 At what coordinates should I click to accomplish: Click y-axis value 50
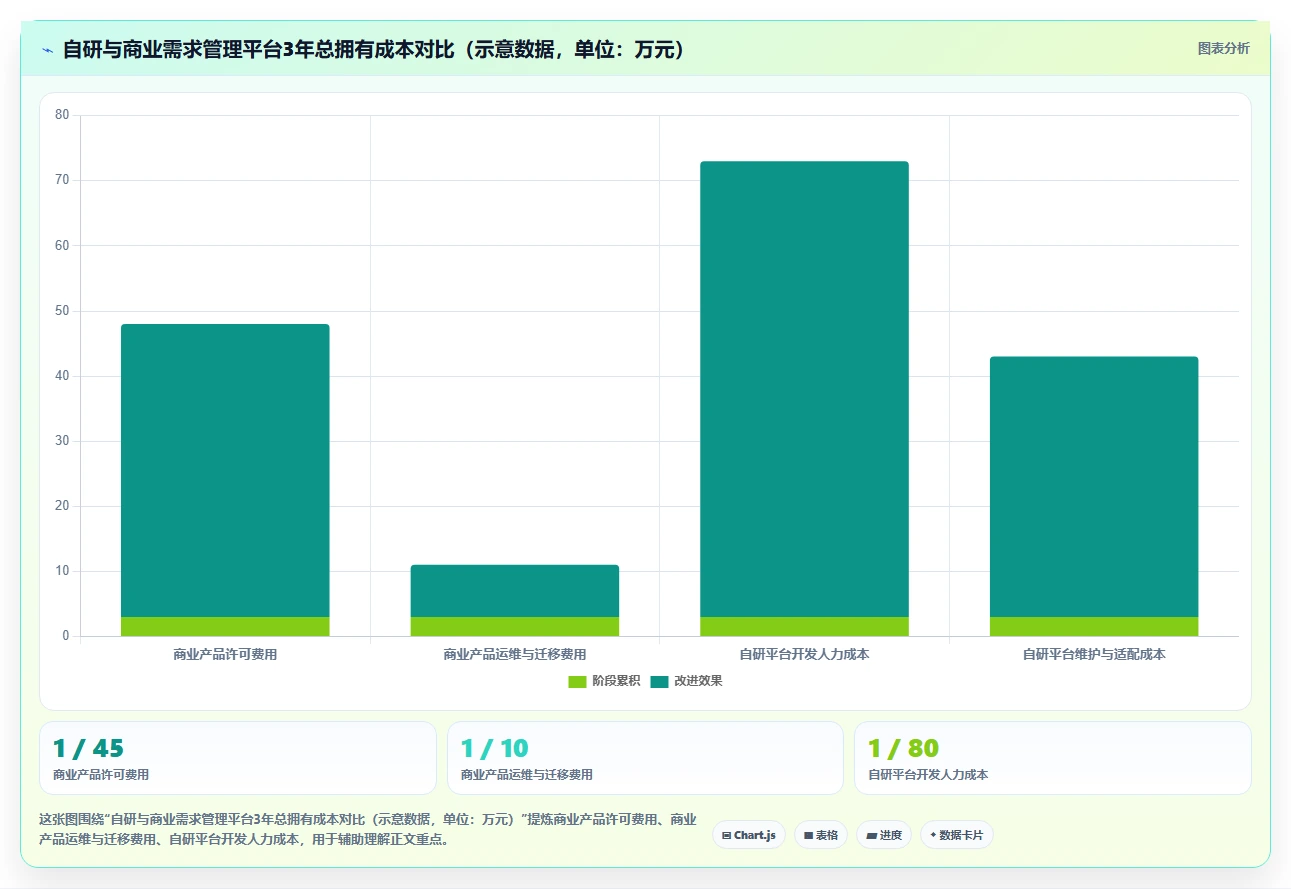click(62, 311)
